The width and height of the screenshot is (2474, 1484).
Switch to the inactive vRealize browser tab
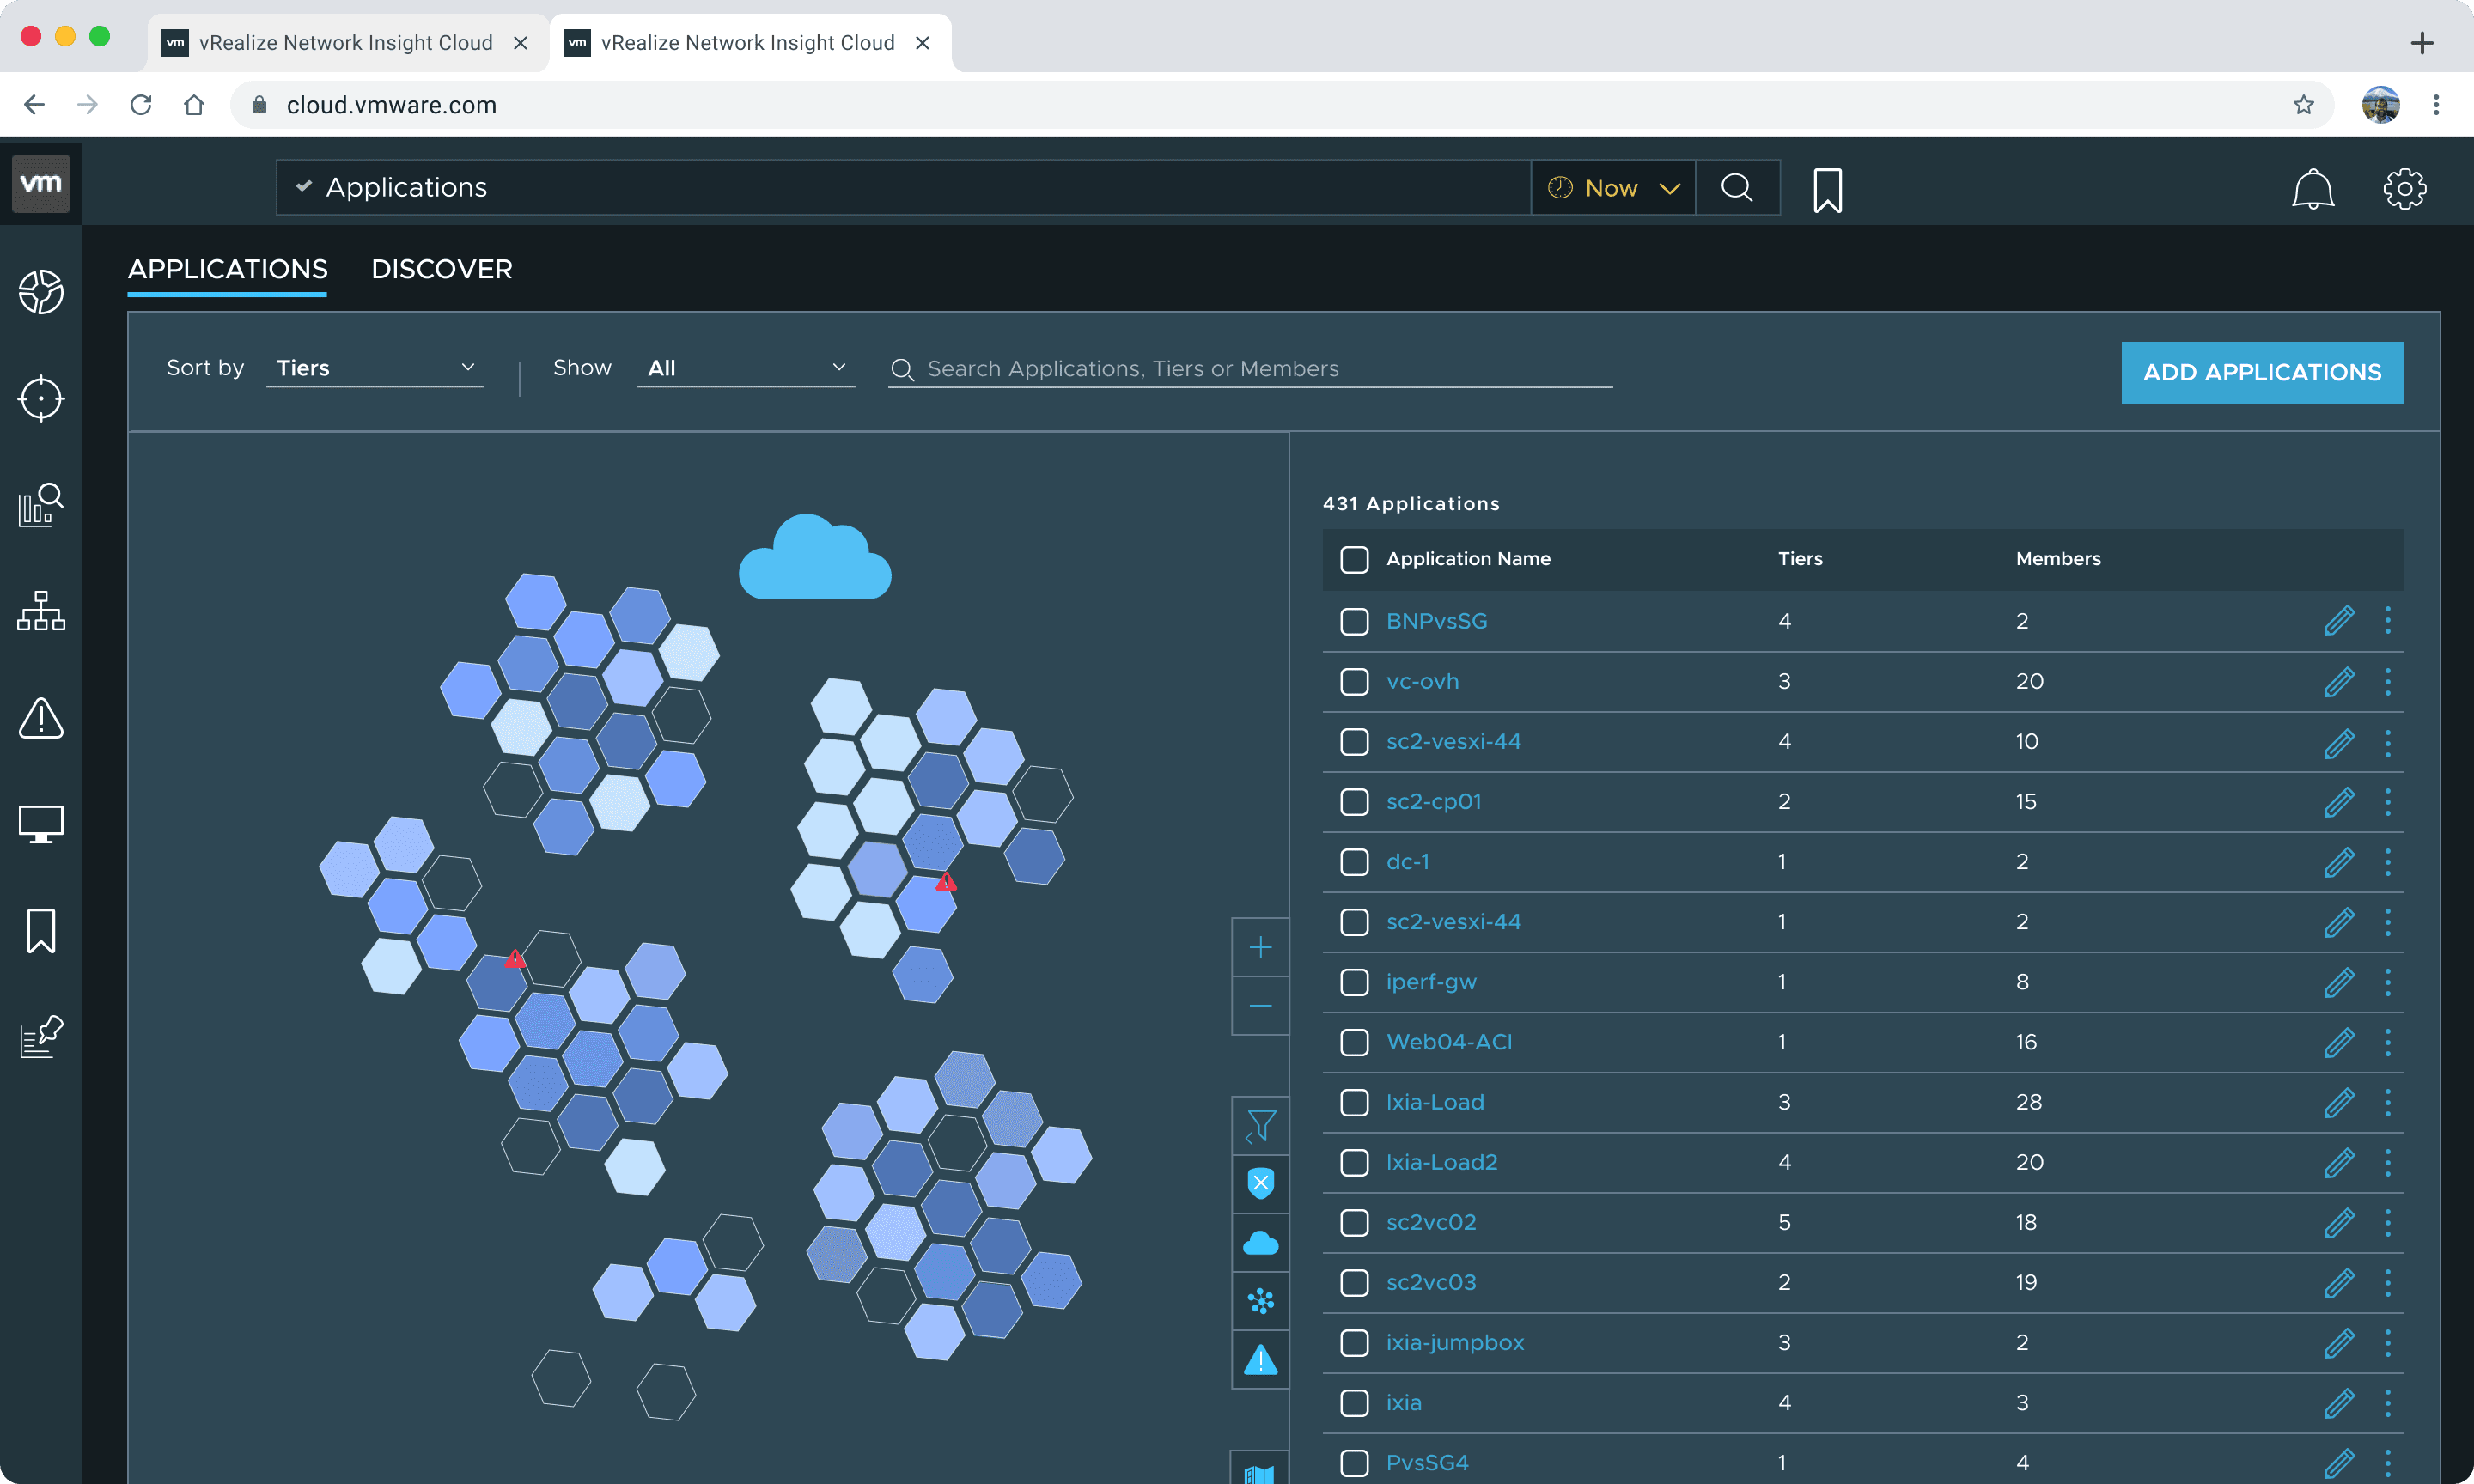346,43
